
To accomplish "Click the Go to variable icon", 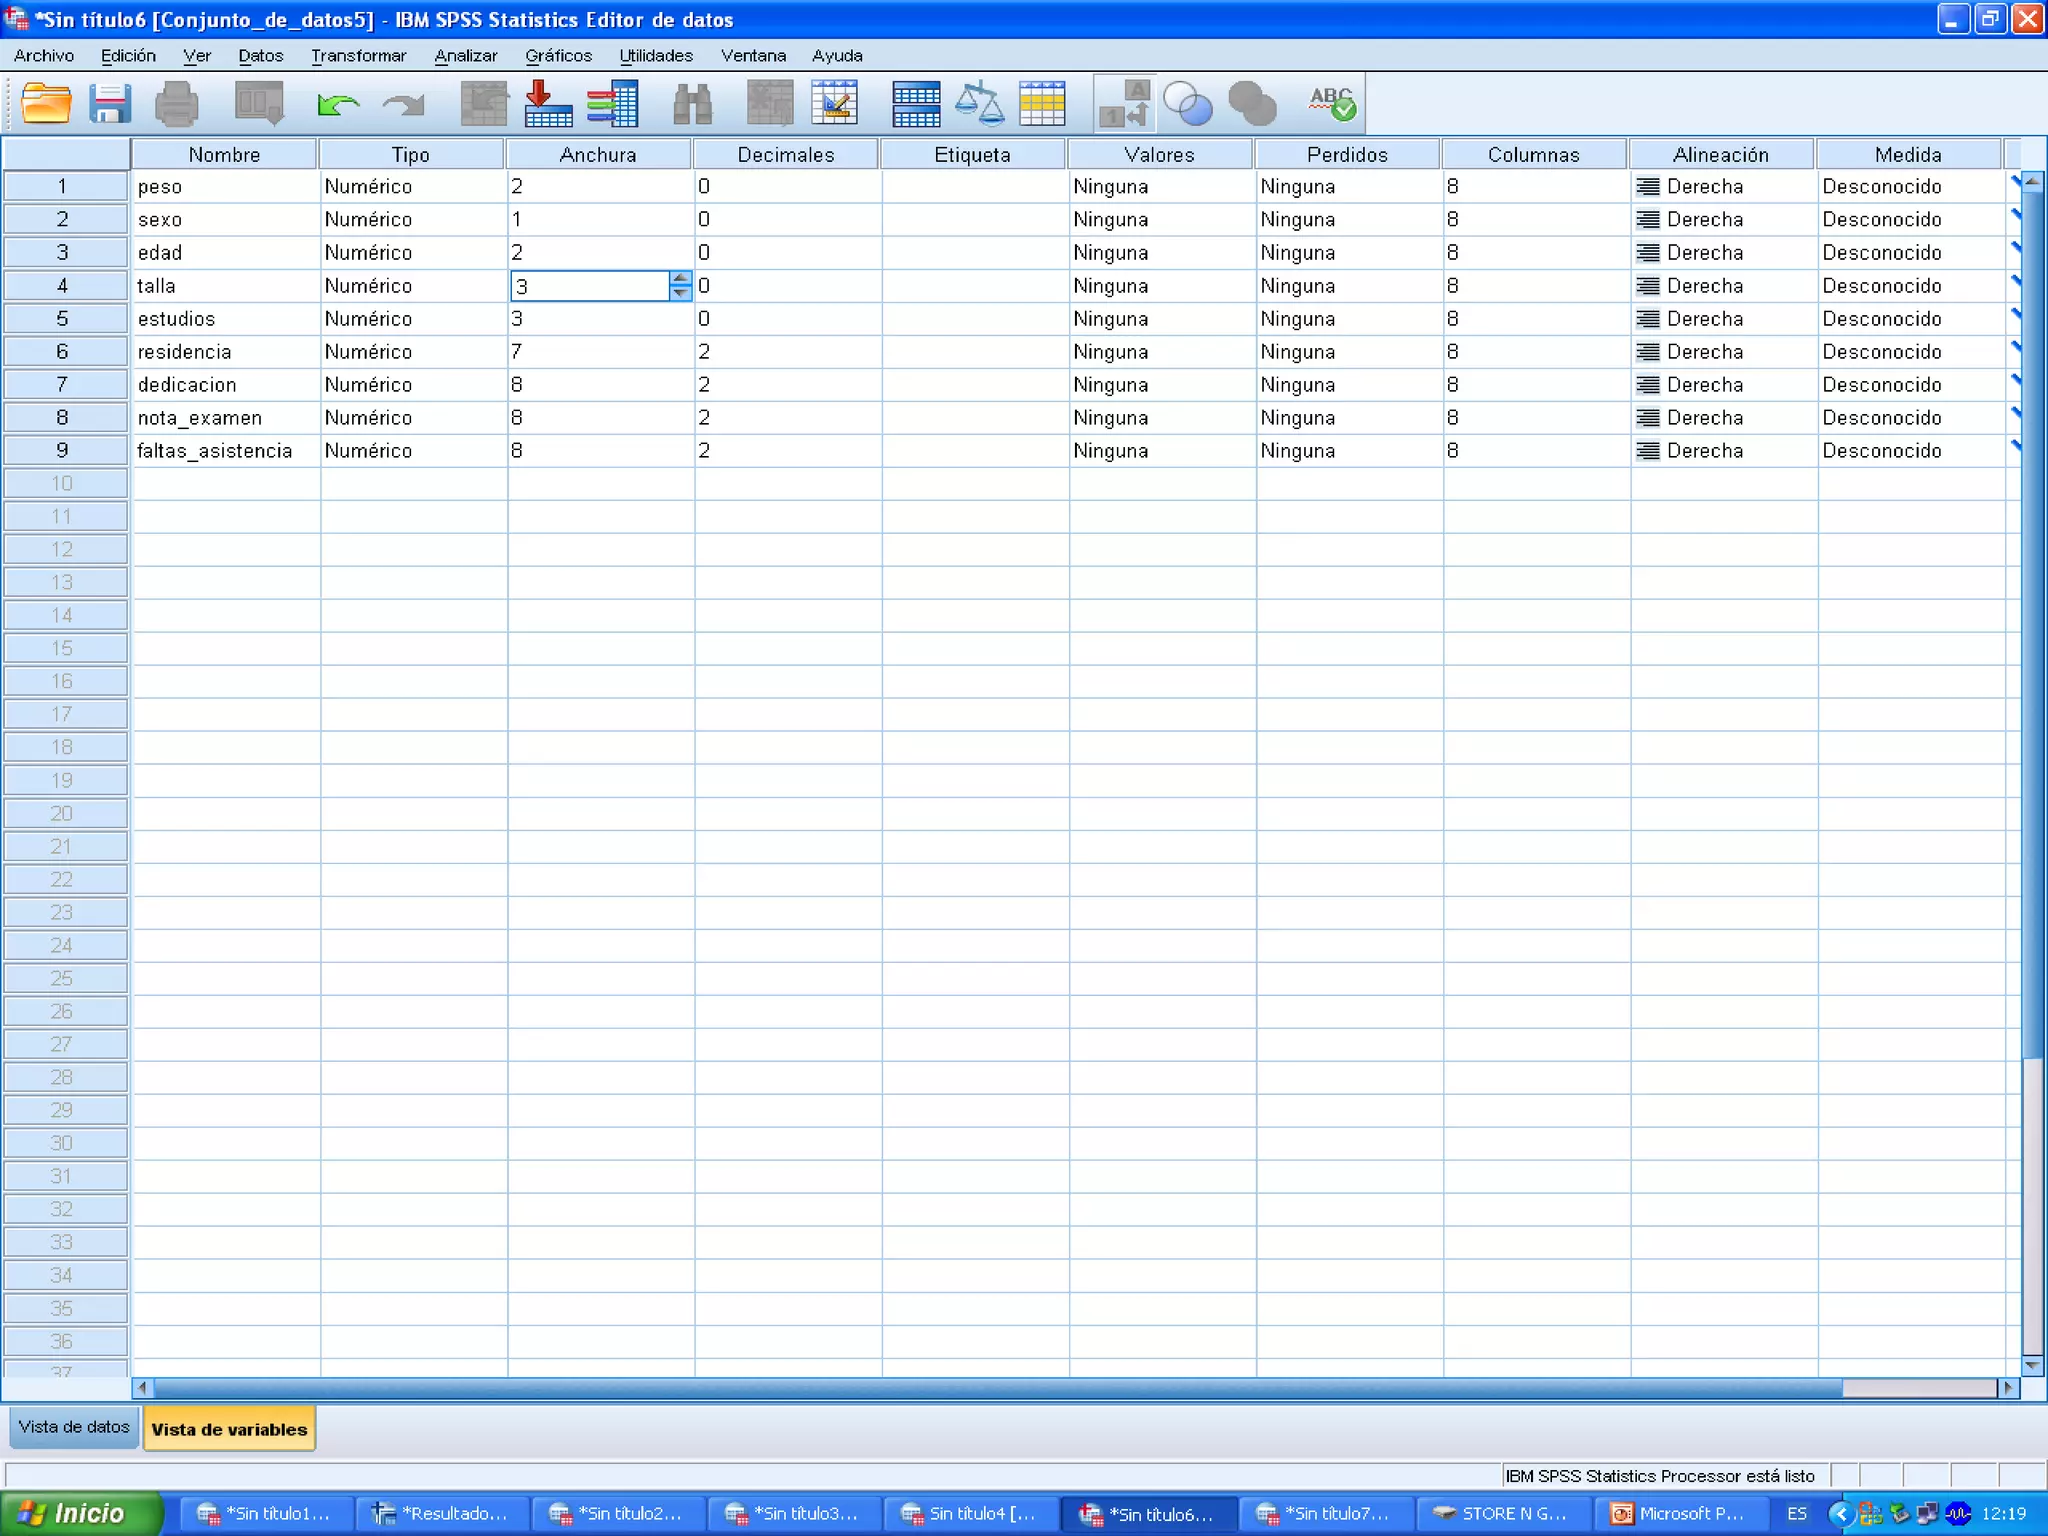I will (548, 103).
